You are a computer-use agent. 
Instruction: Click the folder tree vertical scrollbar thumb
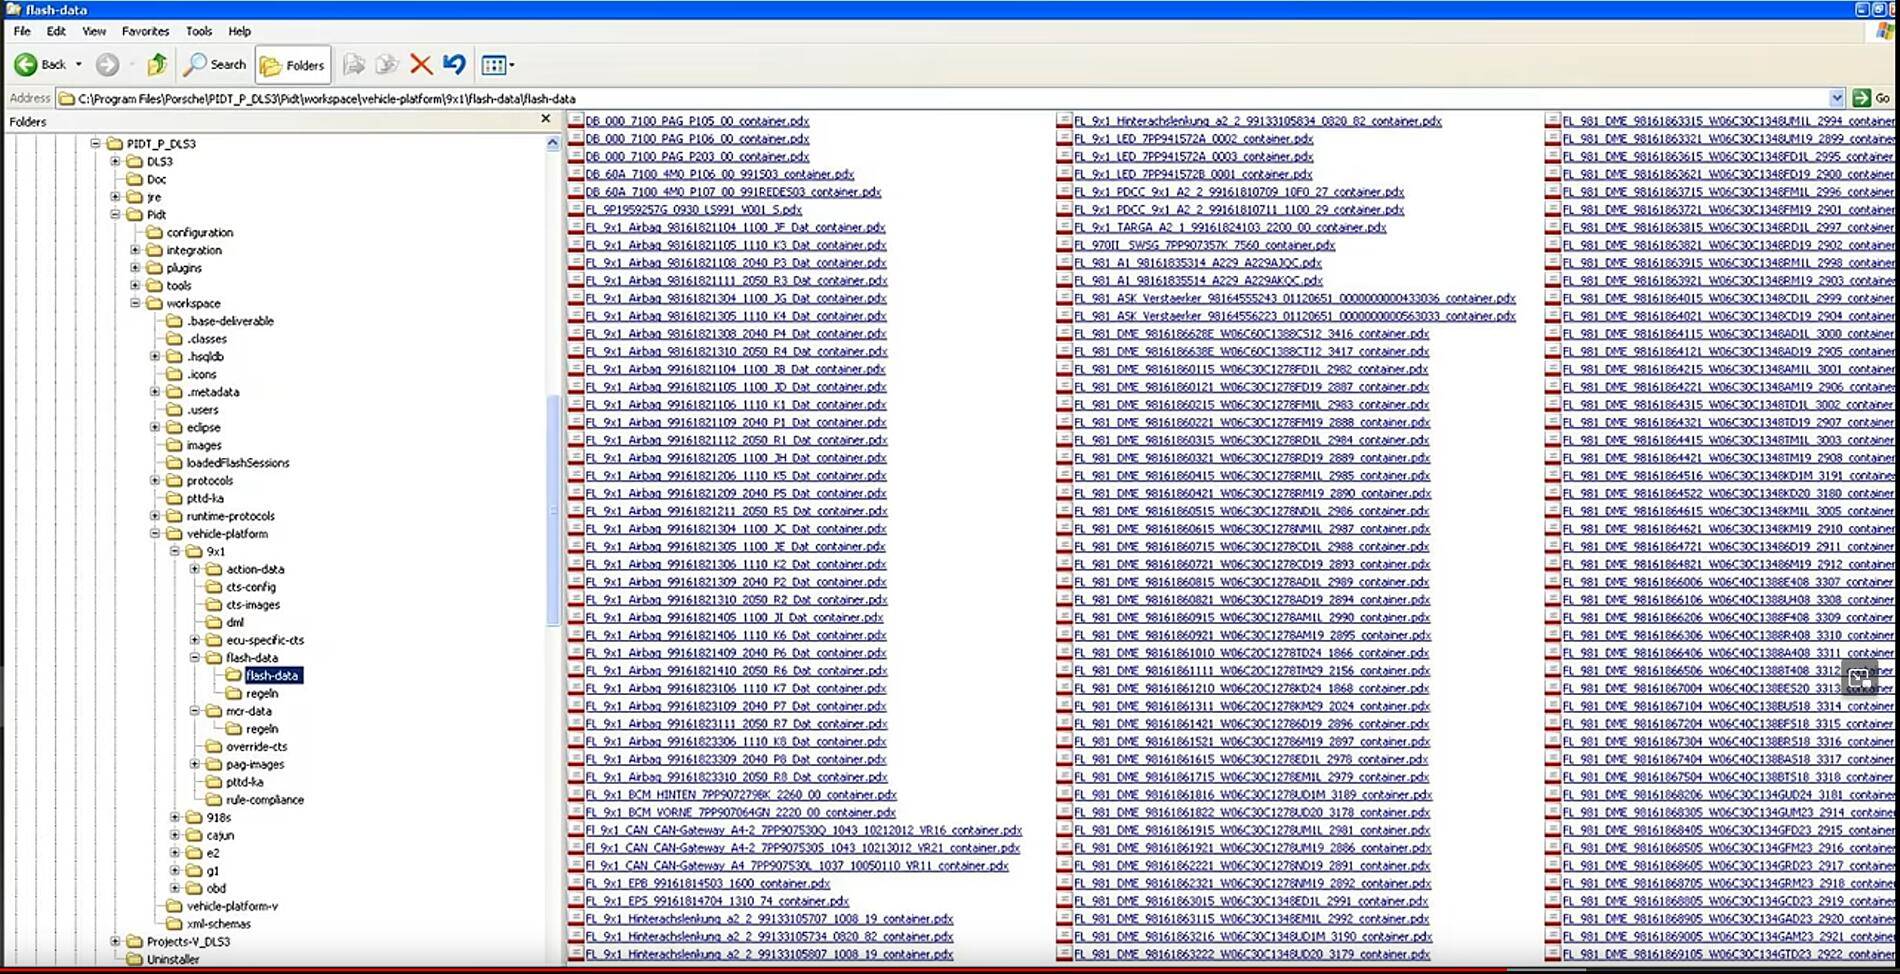click(x=553, y=510)
